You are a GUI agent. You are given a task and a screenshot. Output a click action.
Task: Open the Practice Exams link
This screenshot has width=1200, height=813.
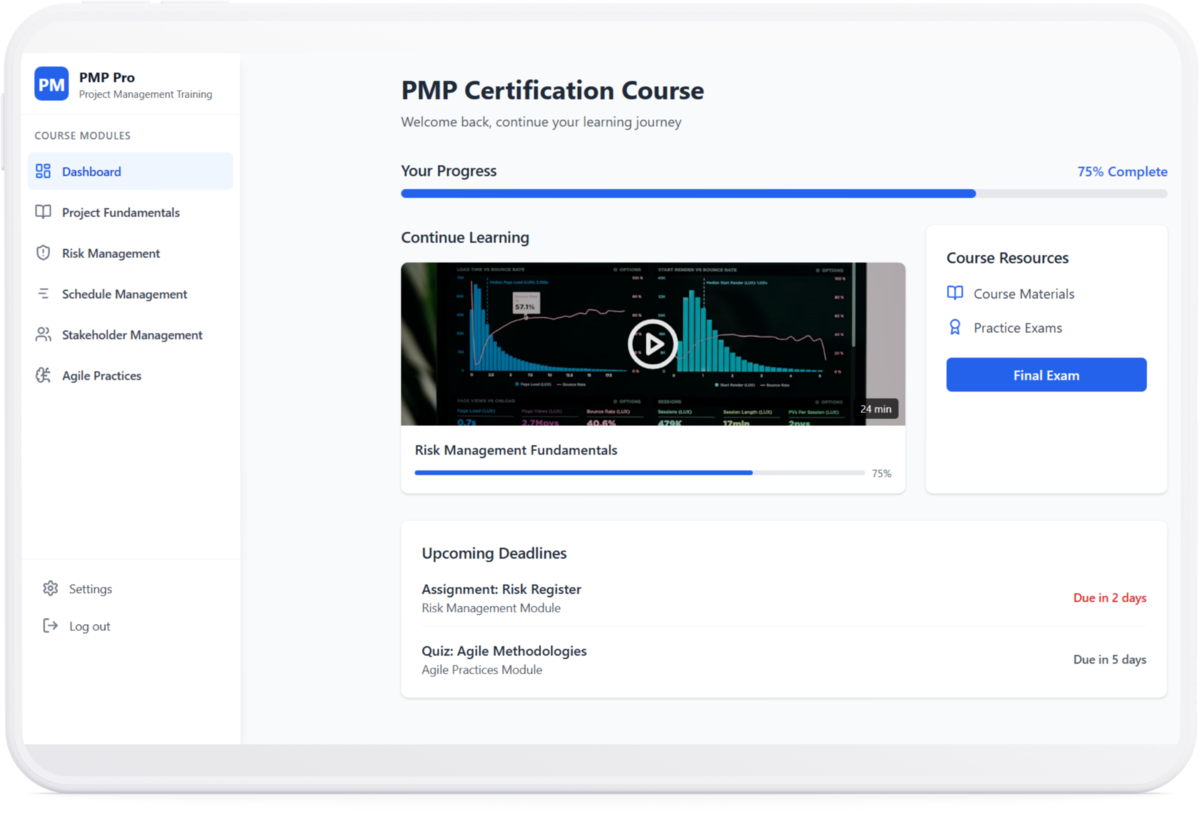1017,328
